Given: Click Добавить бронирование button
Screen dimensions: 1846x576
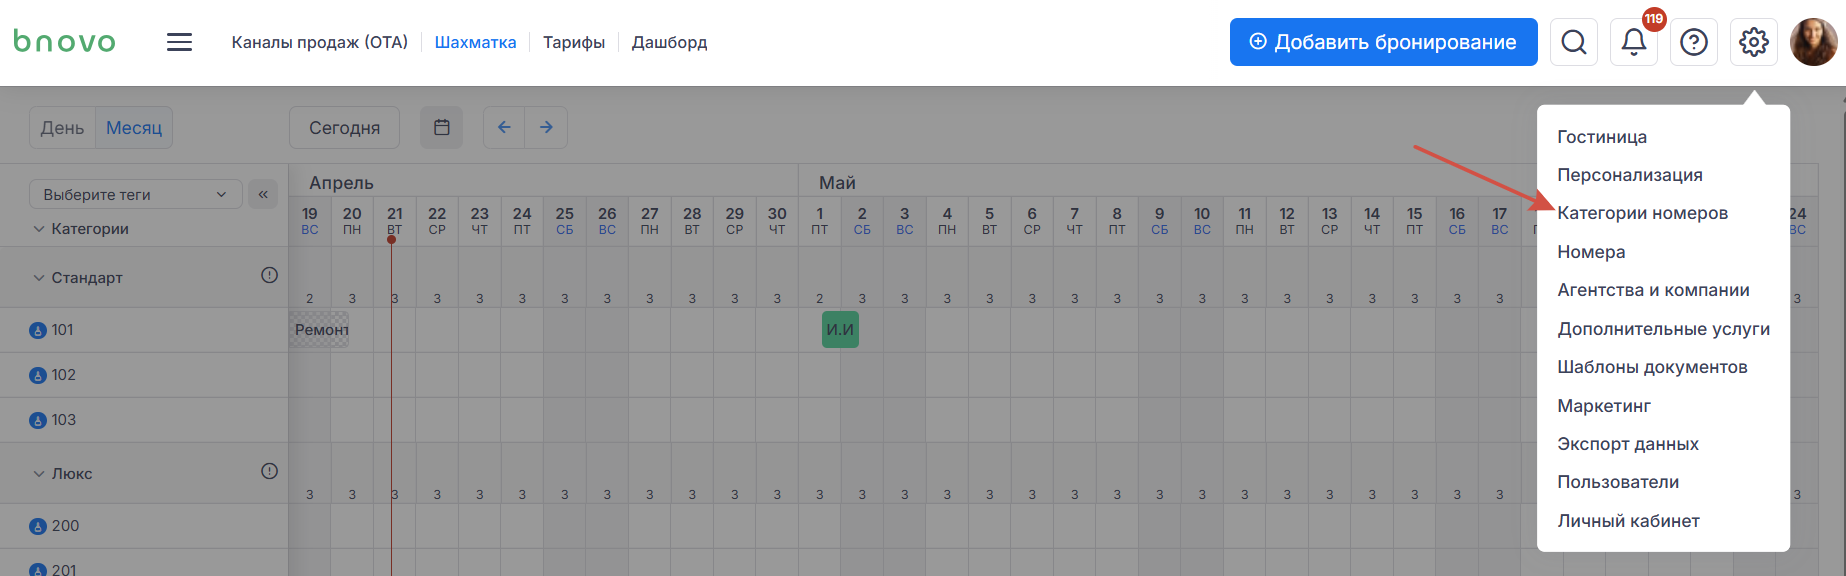Looking at the screenshot, I should [1383, 42].
